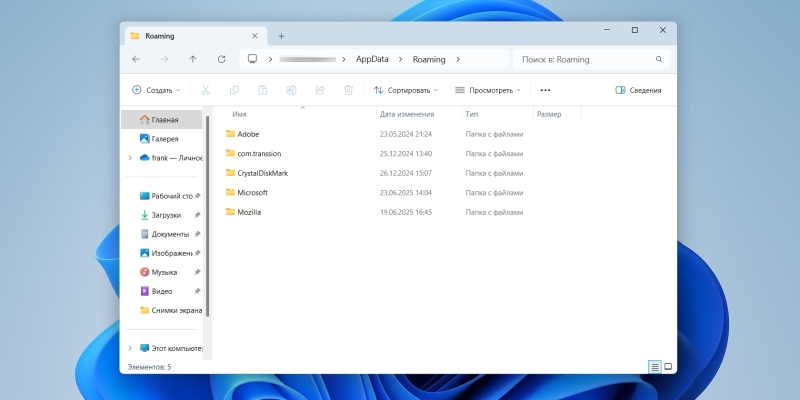Click the Copy icon in toolbar
The height and width of the screenshot is (400, 800).
(234, 90)
